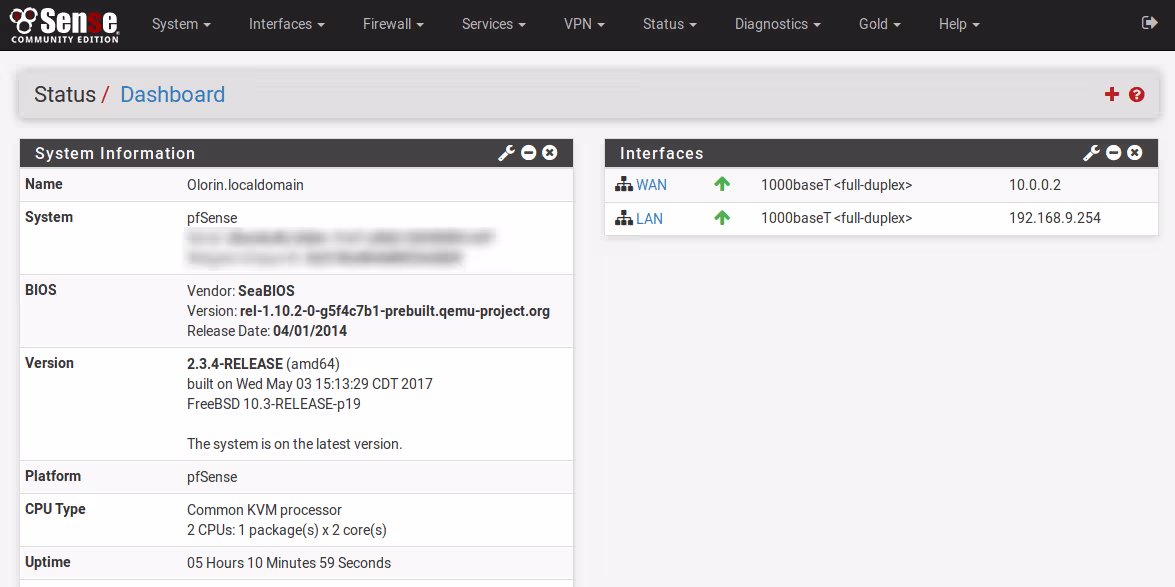Click wrench icon on System Information panel
The width and height of the screenshot is (1175, 587).
pyautogui.click(x=506, y=153)
